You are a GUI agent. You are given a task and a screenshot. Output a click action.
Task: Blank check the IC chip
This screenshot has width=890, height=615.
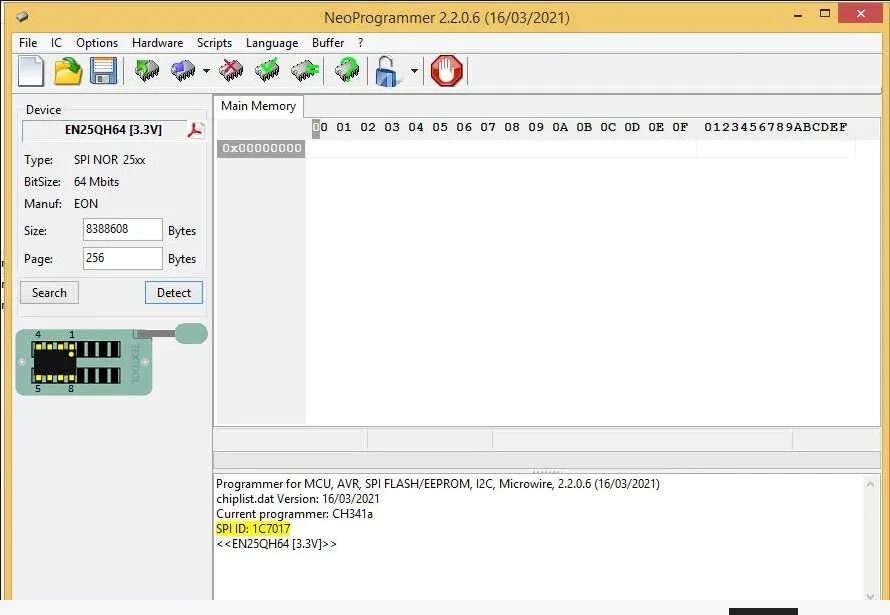(x=305, y=71)
